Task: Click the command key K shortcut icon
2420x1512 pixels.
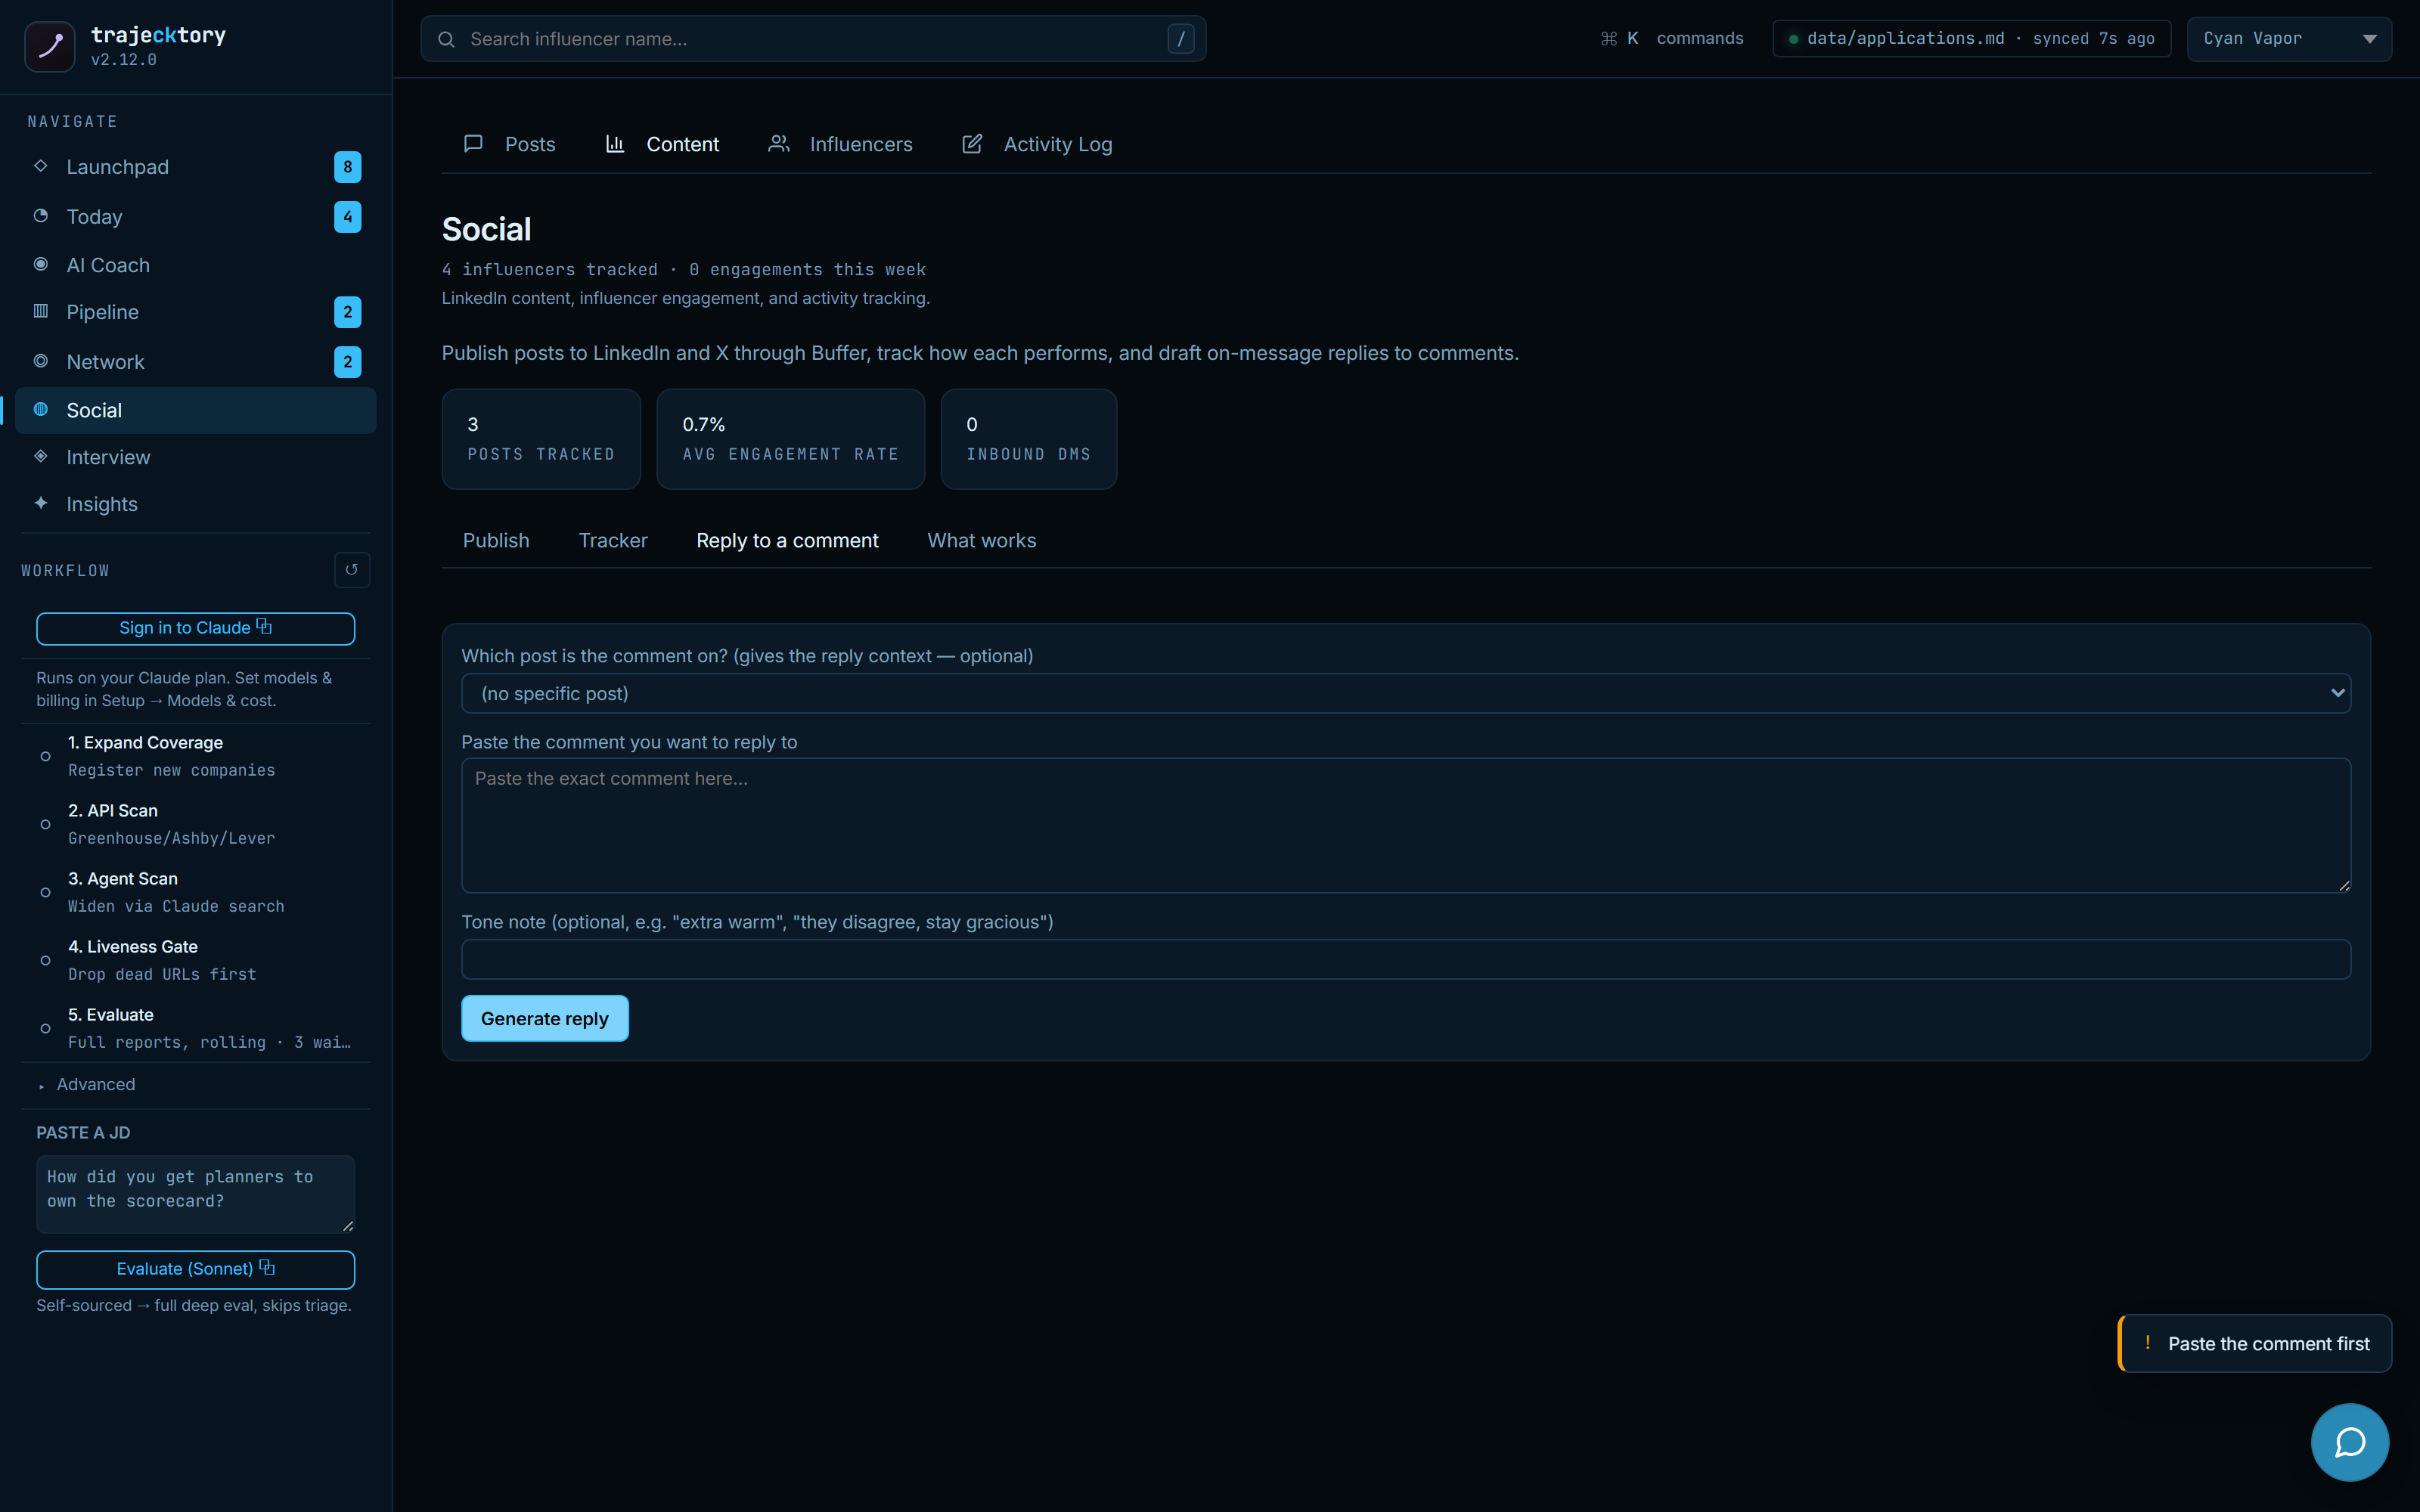Action: (1619, 39)
